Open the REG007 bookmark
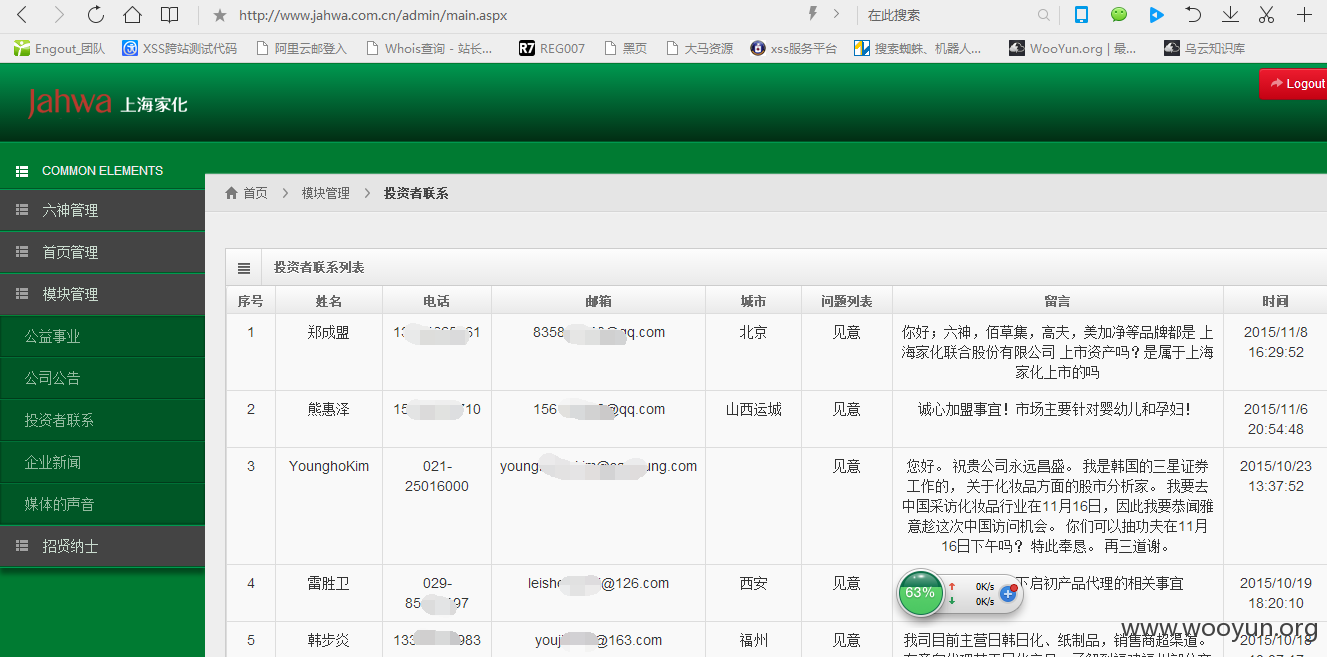Viewport: 1327px width, 657px height. (552, 48)
